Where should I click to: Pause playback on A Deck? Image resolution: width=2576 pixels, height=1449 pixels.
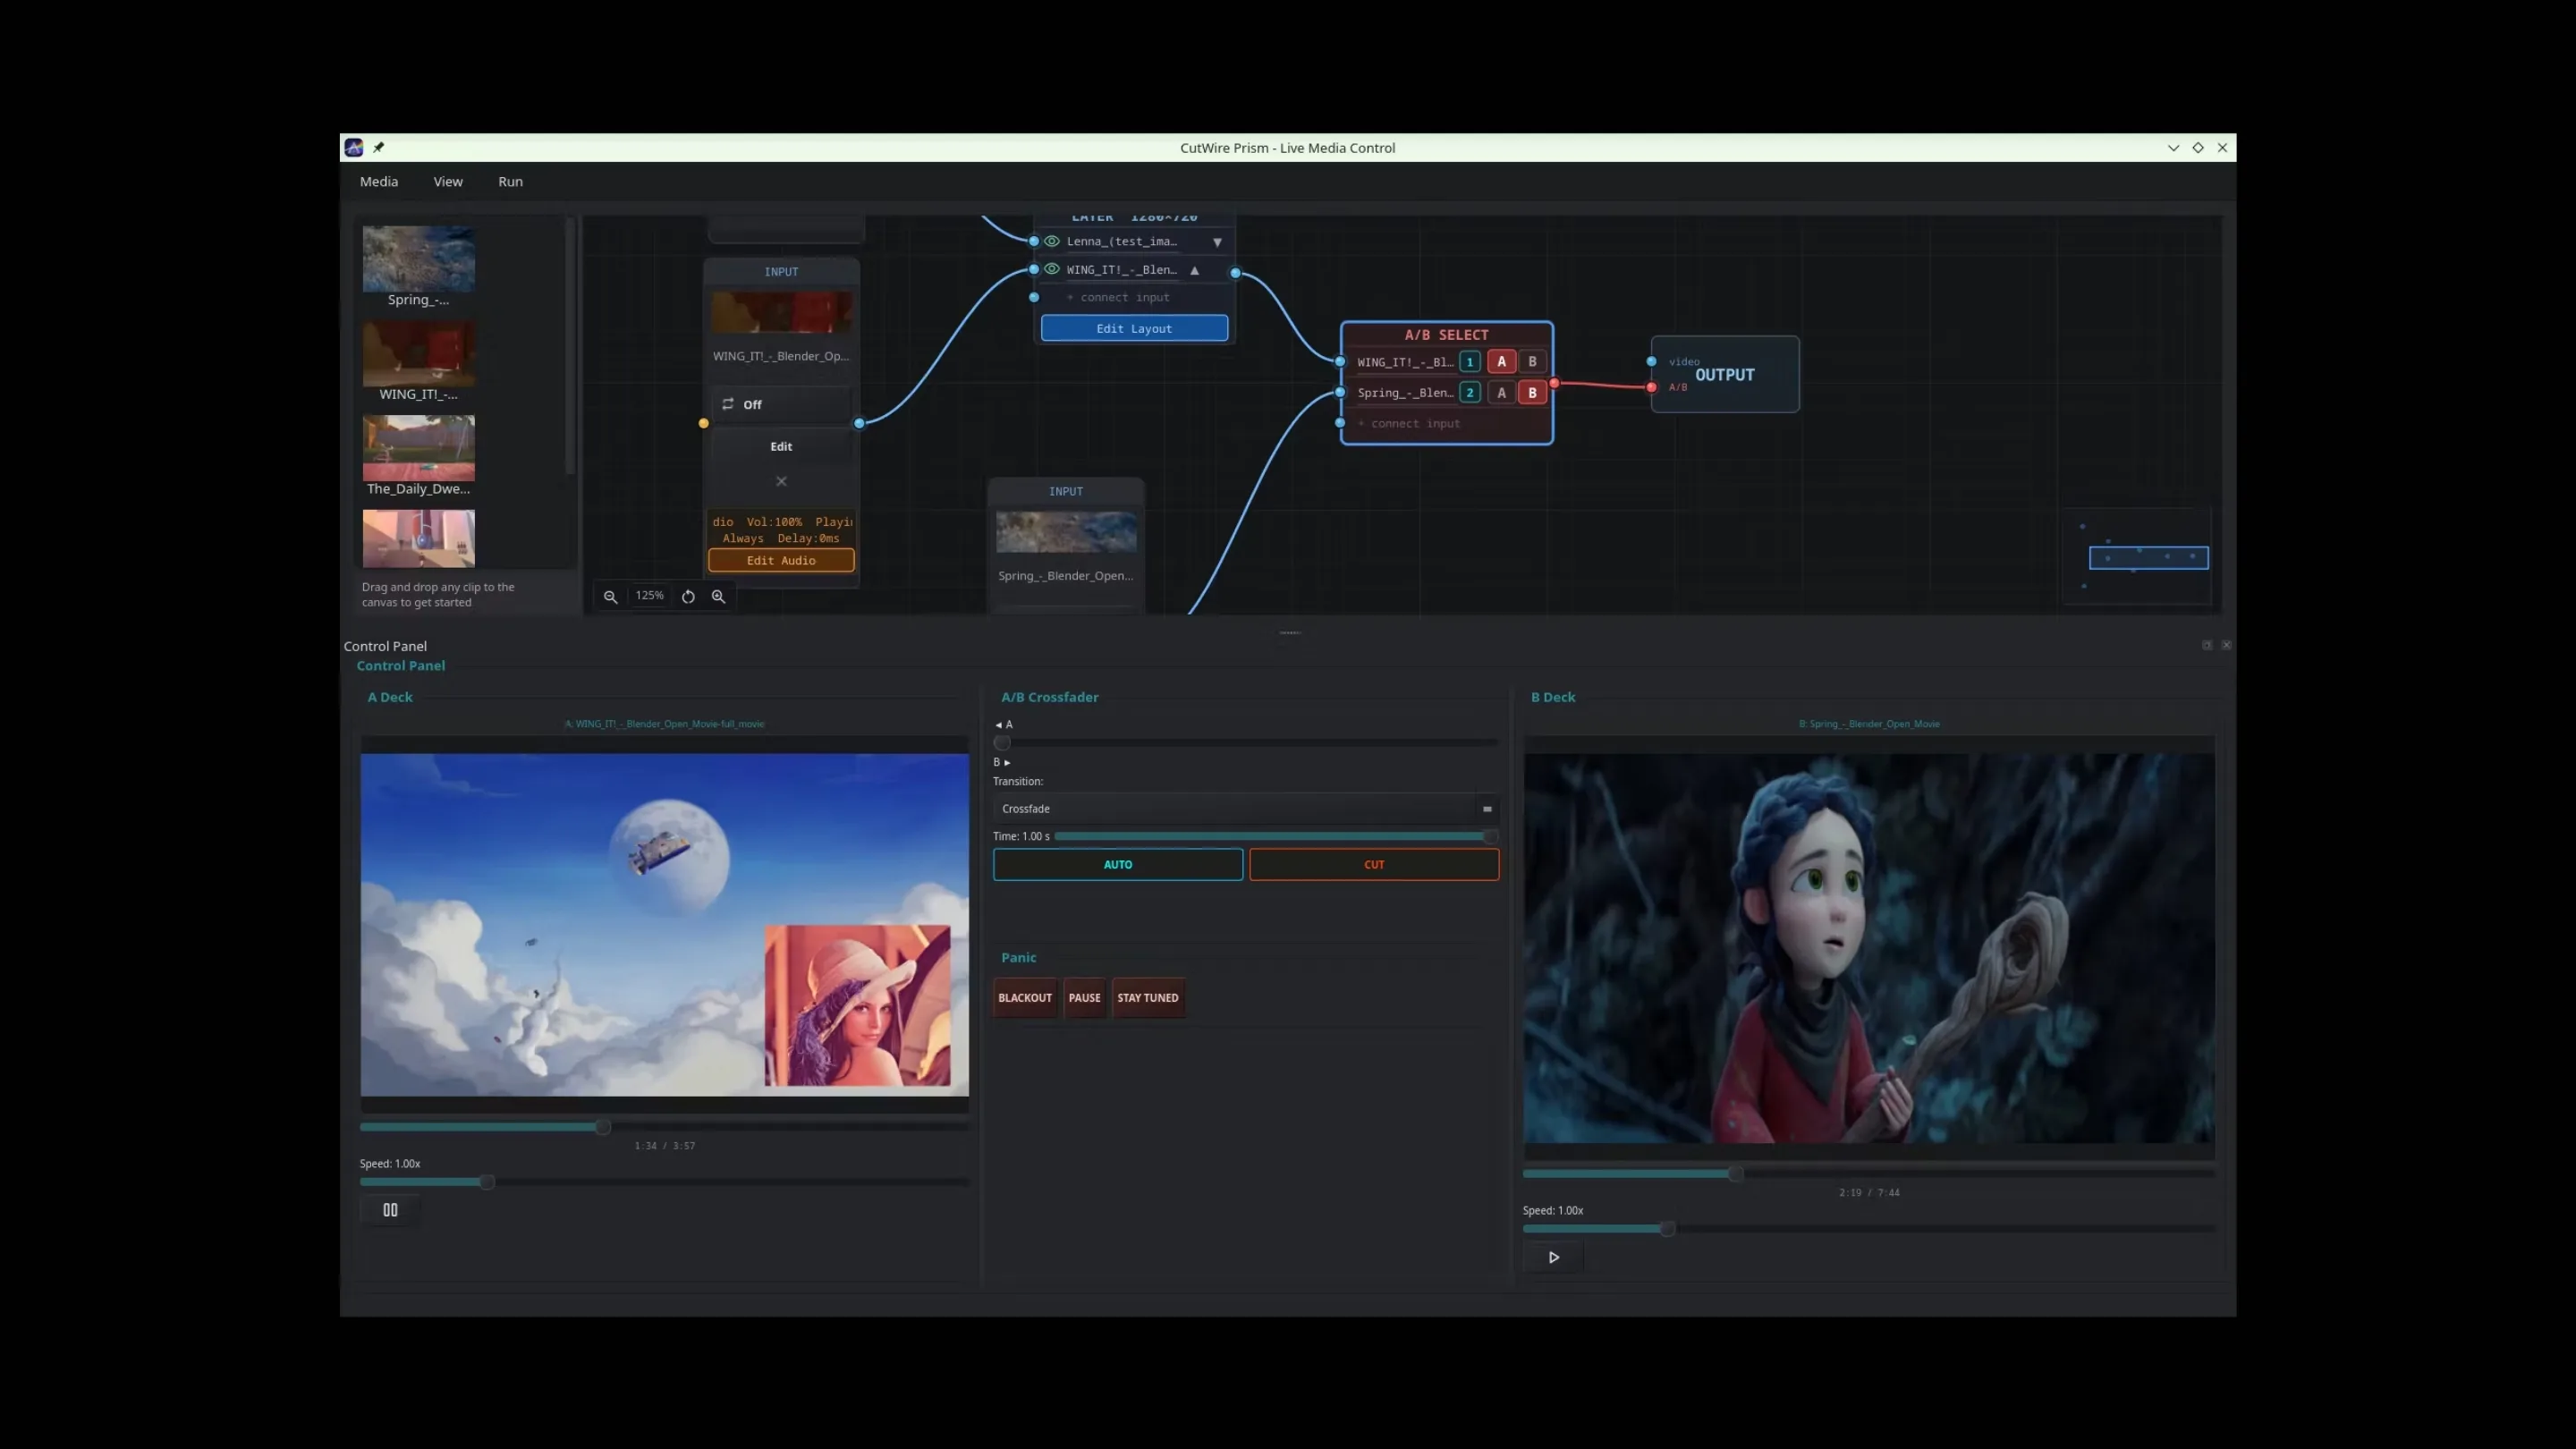coord(390,1210)
